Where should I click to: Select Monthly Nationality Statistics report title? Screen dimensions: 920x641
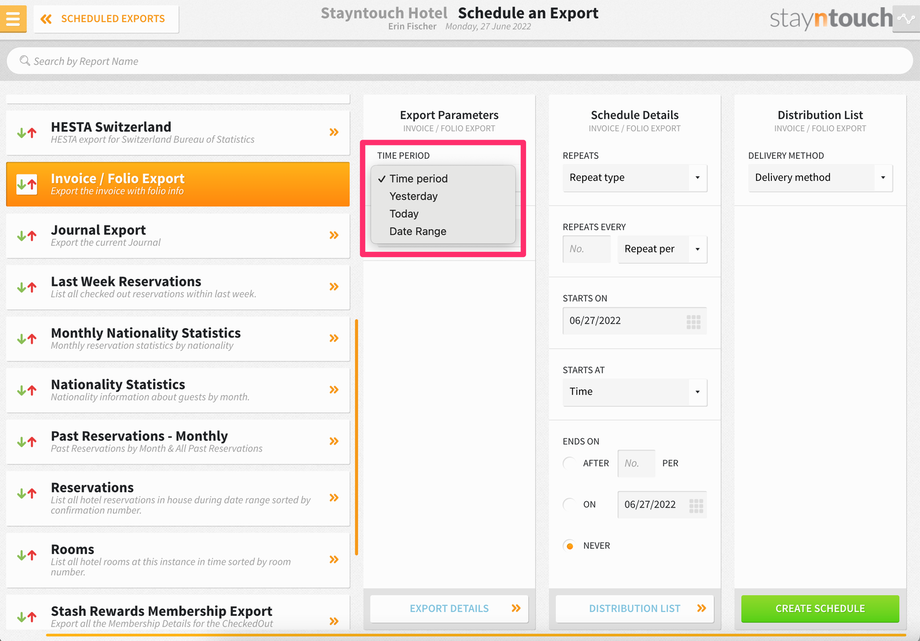146,333
